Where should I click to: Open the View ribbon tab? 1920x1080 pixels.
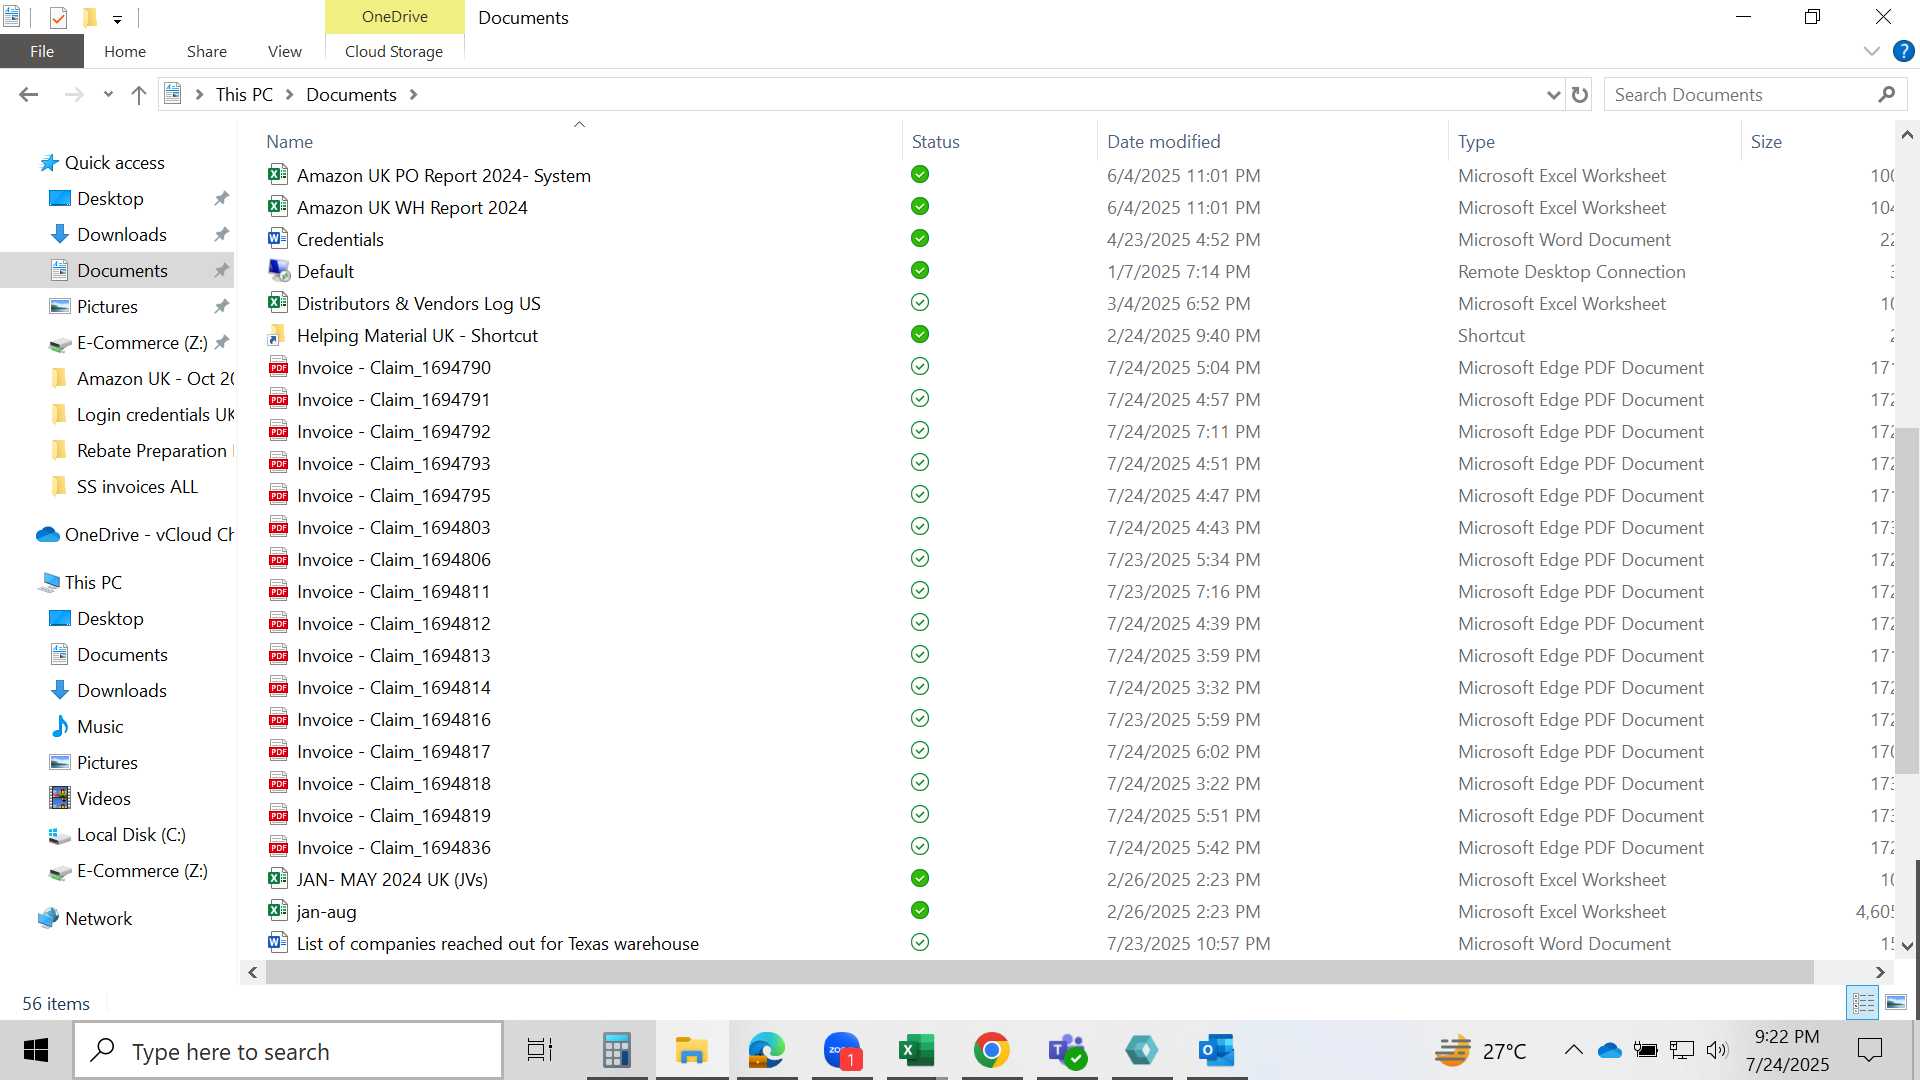pyautogui.click(x=285, y=51)
